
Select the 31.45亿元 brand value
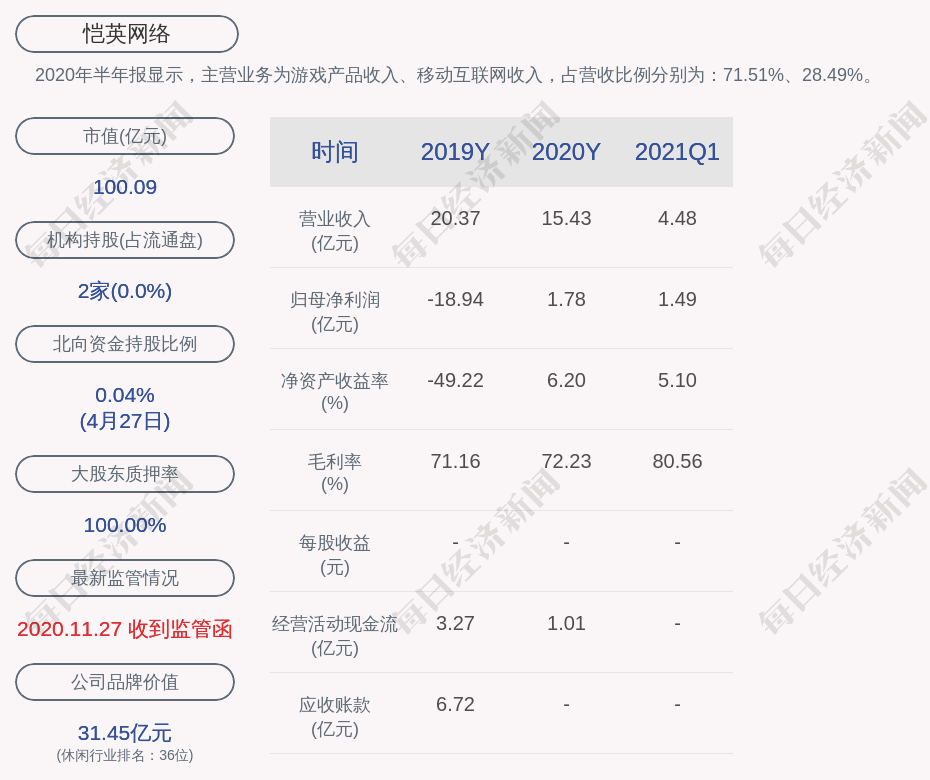tap(125, 733)
